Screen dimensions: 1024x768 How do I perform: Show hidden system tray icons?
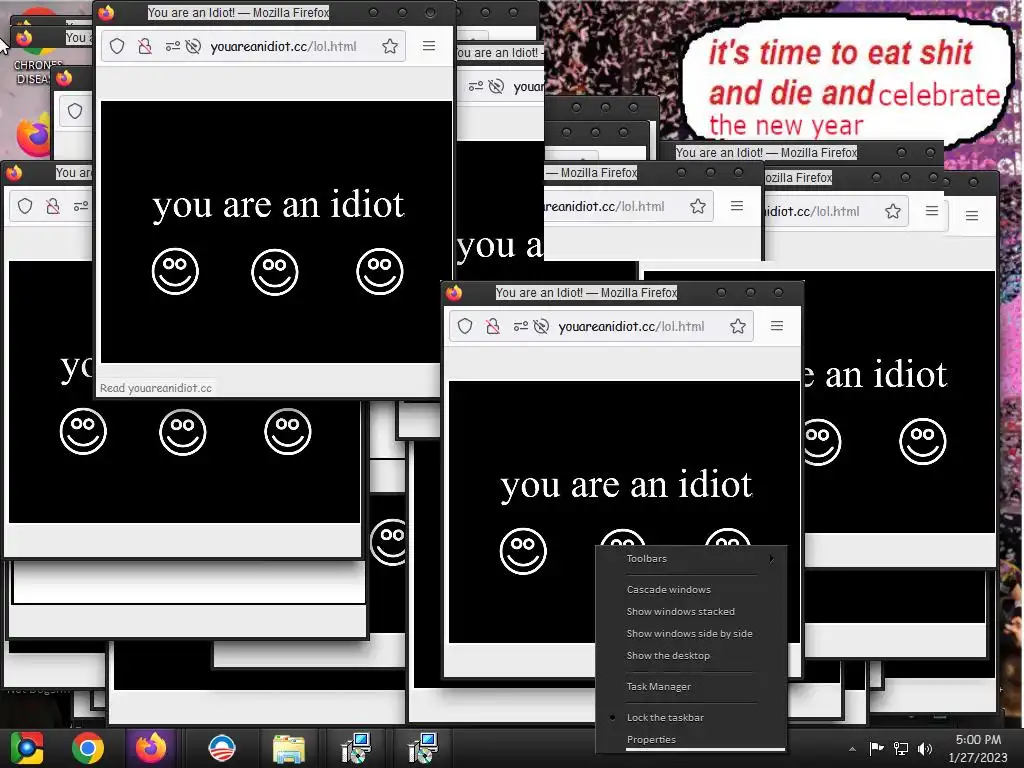click(852, 748)
